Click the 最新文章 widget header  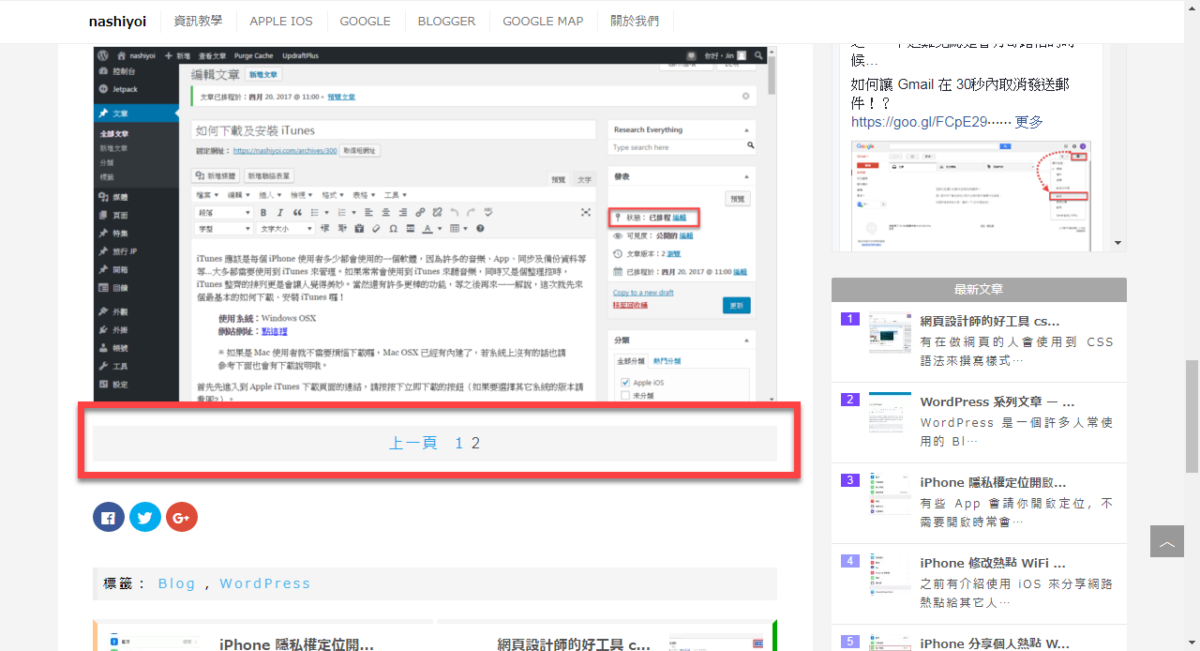(979, 289)
